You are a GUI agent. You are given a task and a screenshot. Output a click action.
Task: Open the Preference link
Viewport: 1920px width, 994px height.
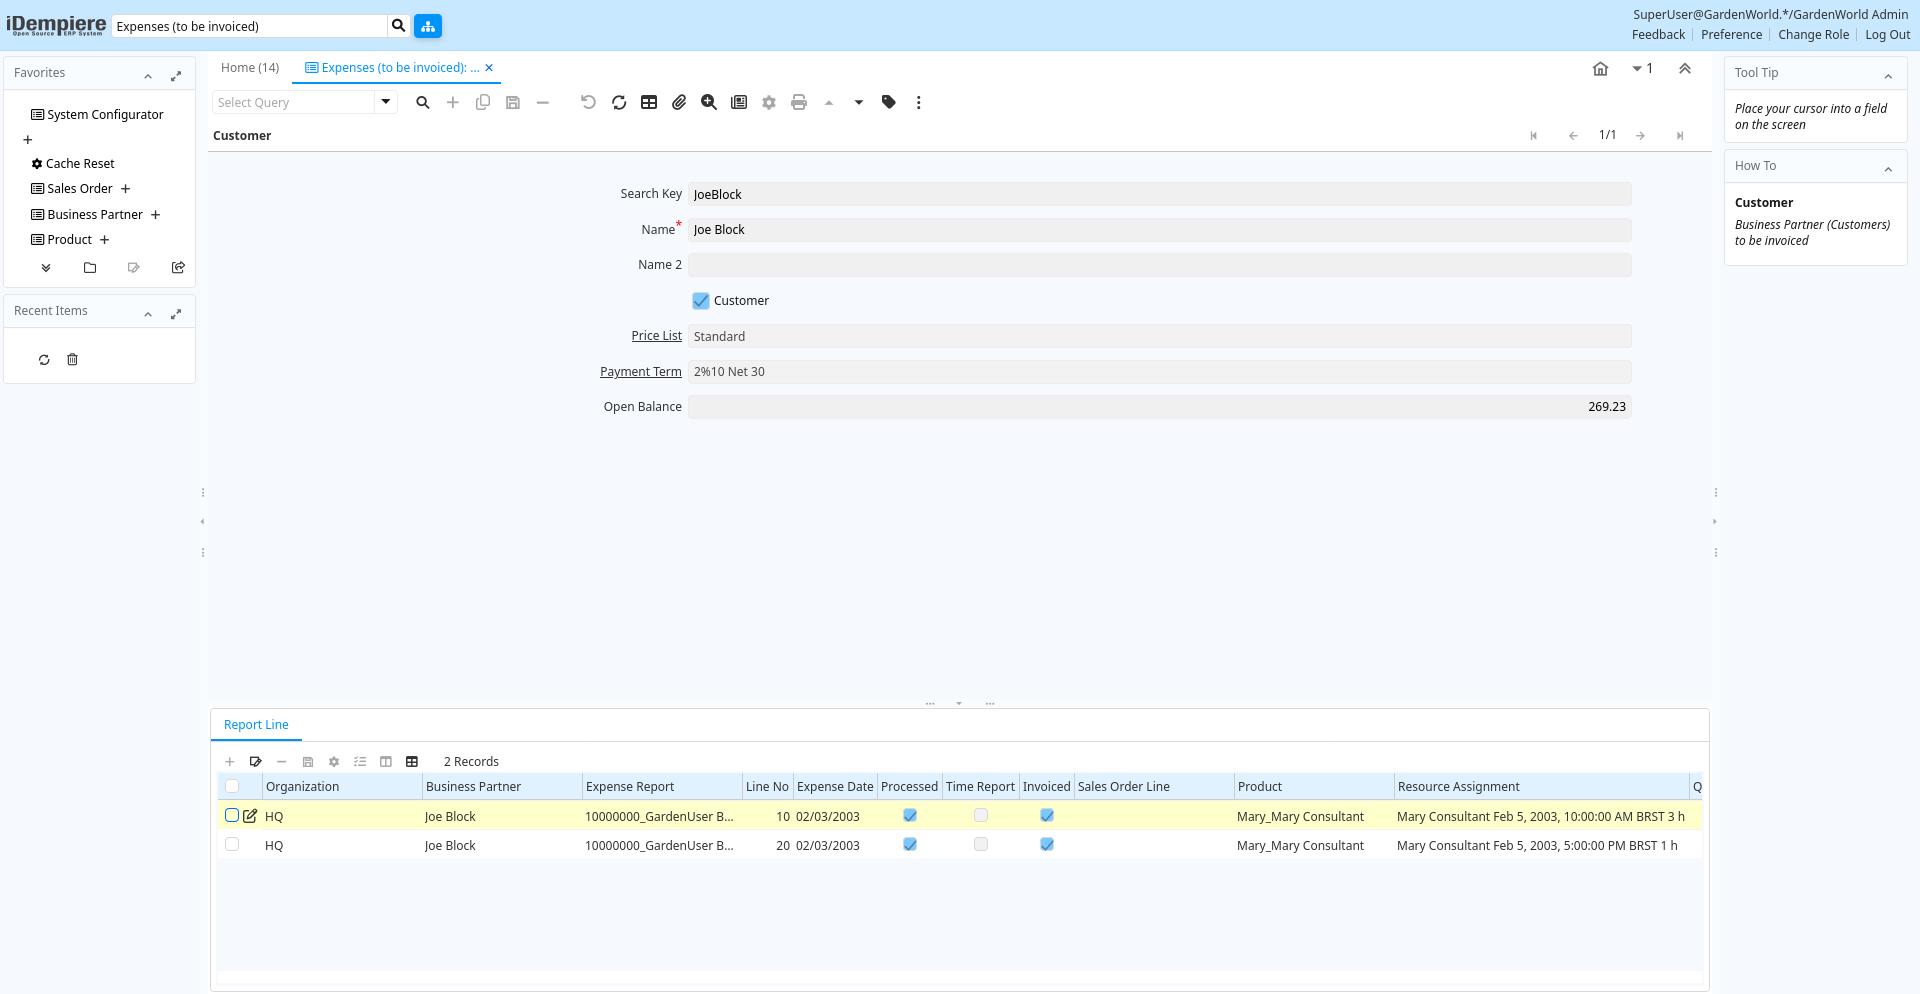pos(1731,35)
